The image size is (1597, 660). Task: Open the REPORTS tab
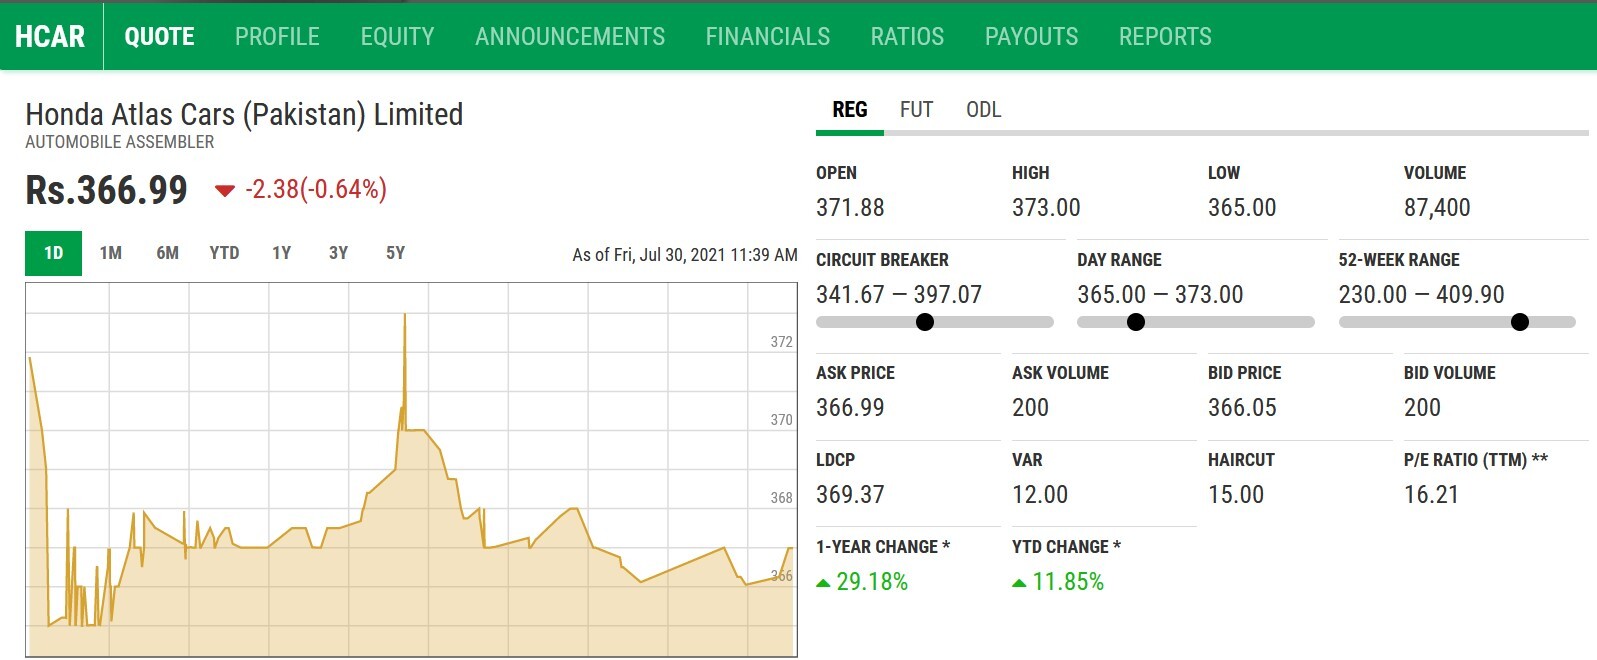tap(1165, 37)
